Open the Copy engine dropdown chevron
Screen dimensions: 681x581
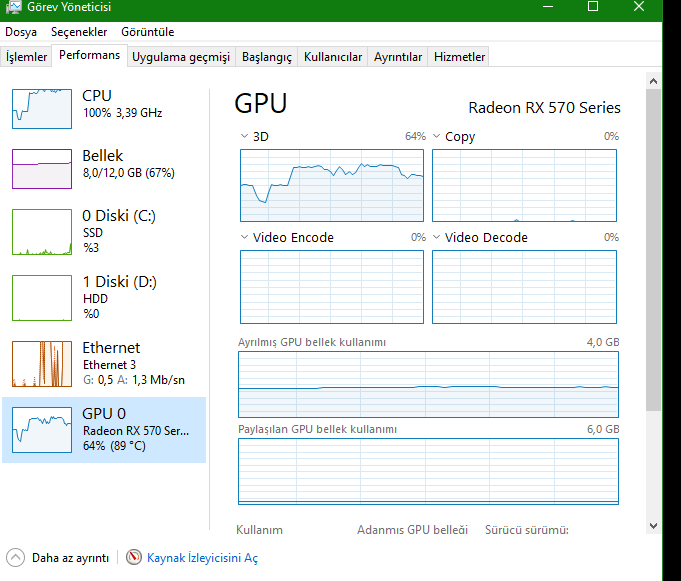(436, 136)
